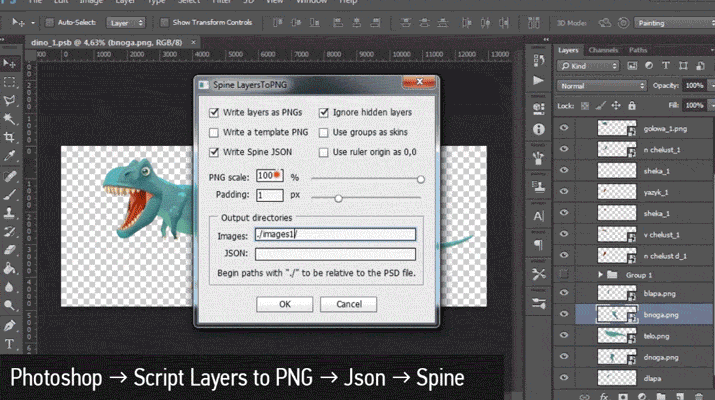
Task: Open the Actions panel play icon
Action: tap(539, 80)
